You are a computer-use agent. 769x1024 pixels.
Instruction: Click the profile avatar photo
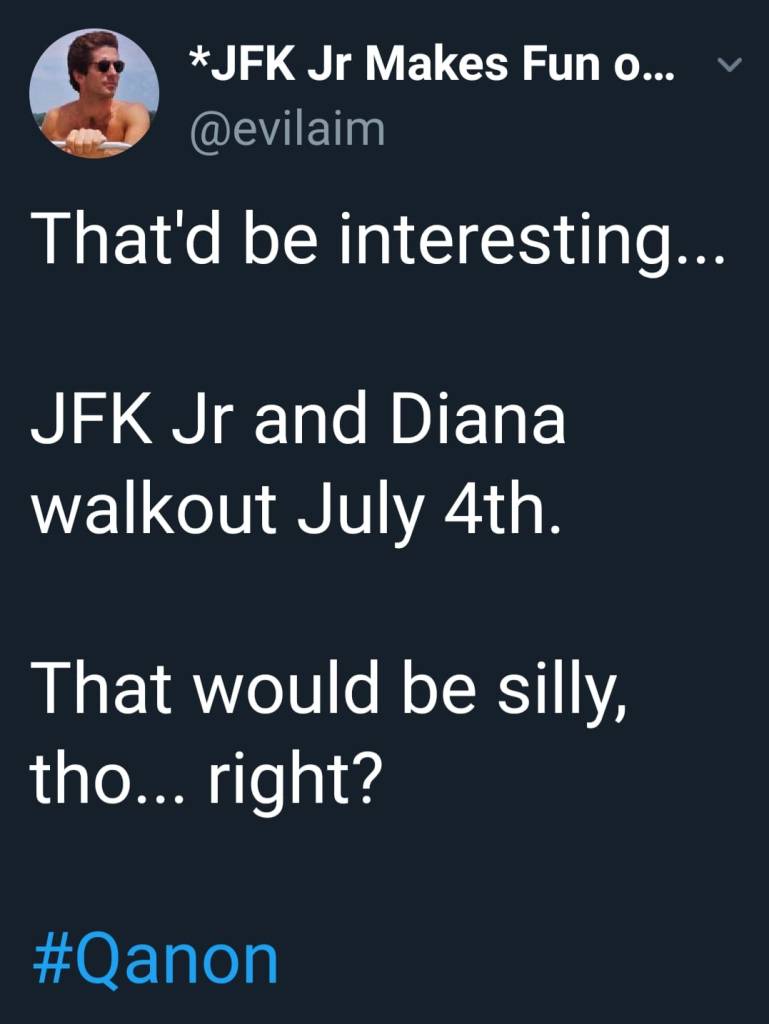pos(94,93)
